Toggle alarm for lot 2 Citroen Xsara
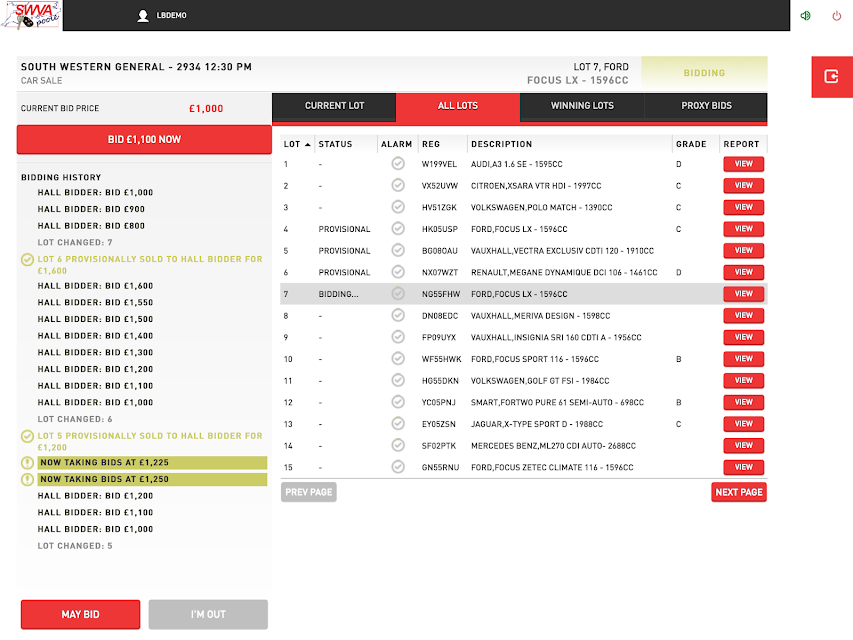 [398, 185]
